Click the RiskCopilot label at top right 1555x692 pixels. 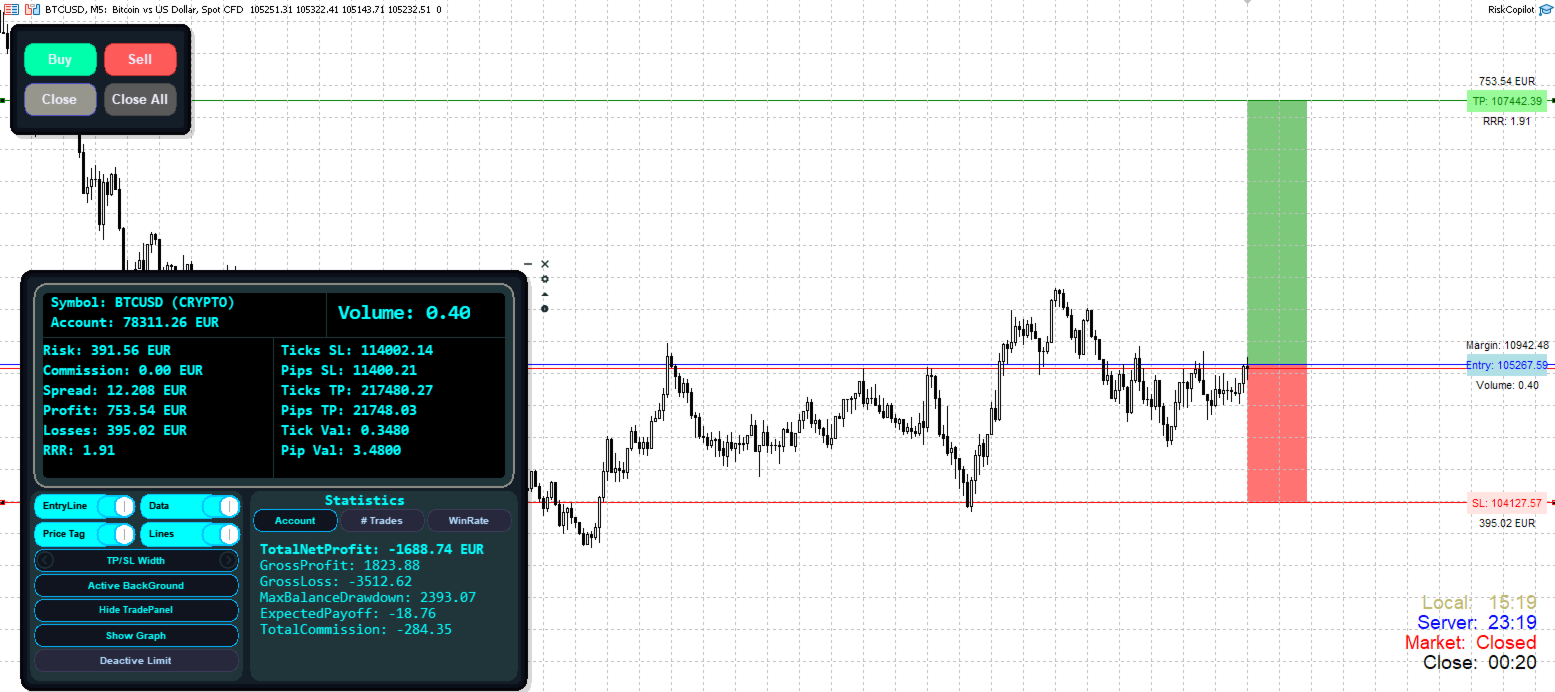point(1510,9)
